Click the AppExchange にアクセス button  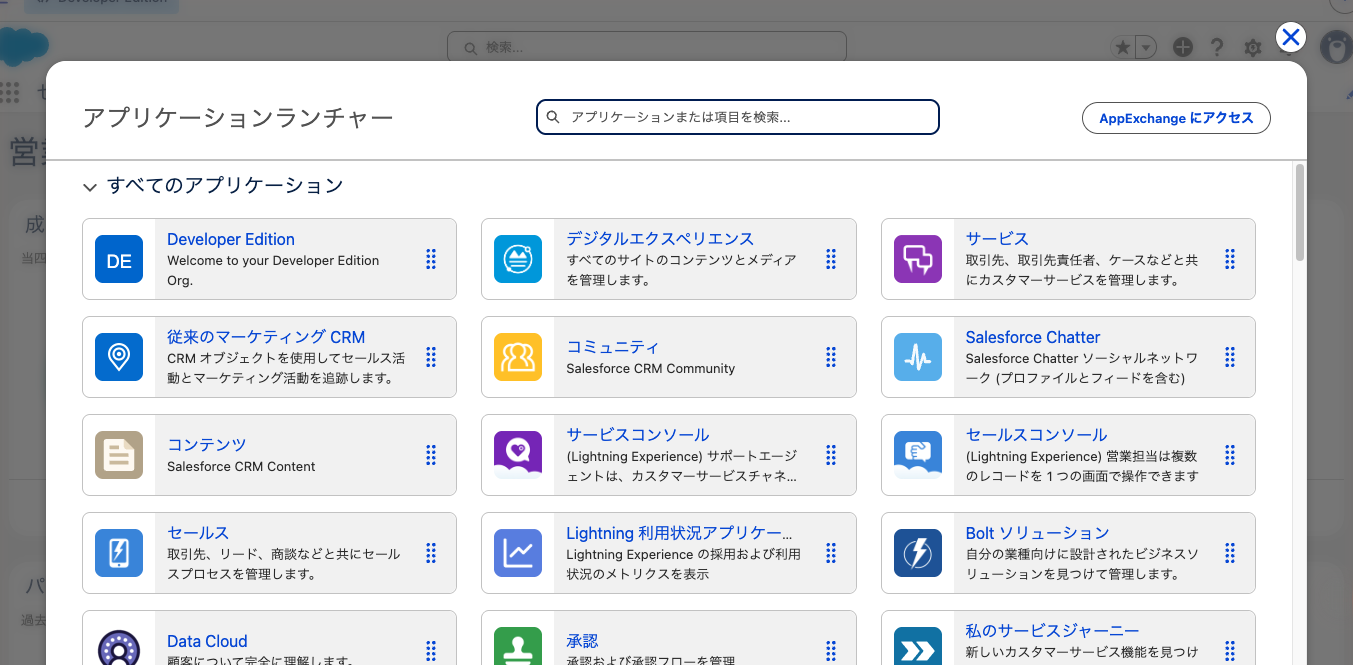[1176, 118]
